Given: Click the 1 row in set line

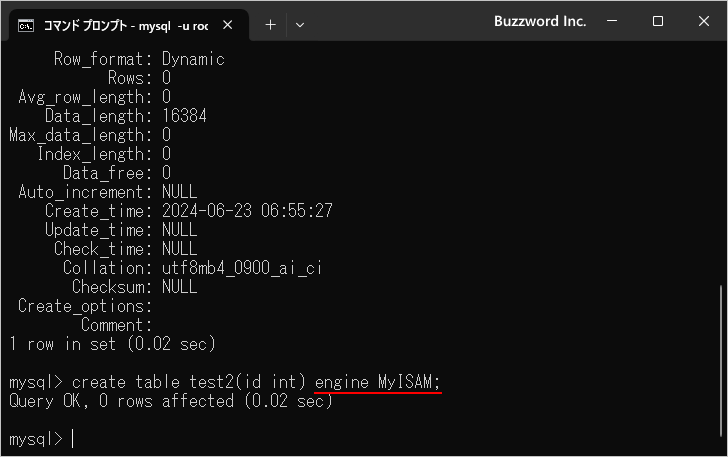Looking at the screenshot, I should click(112, 344).
